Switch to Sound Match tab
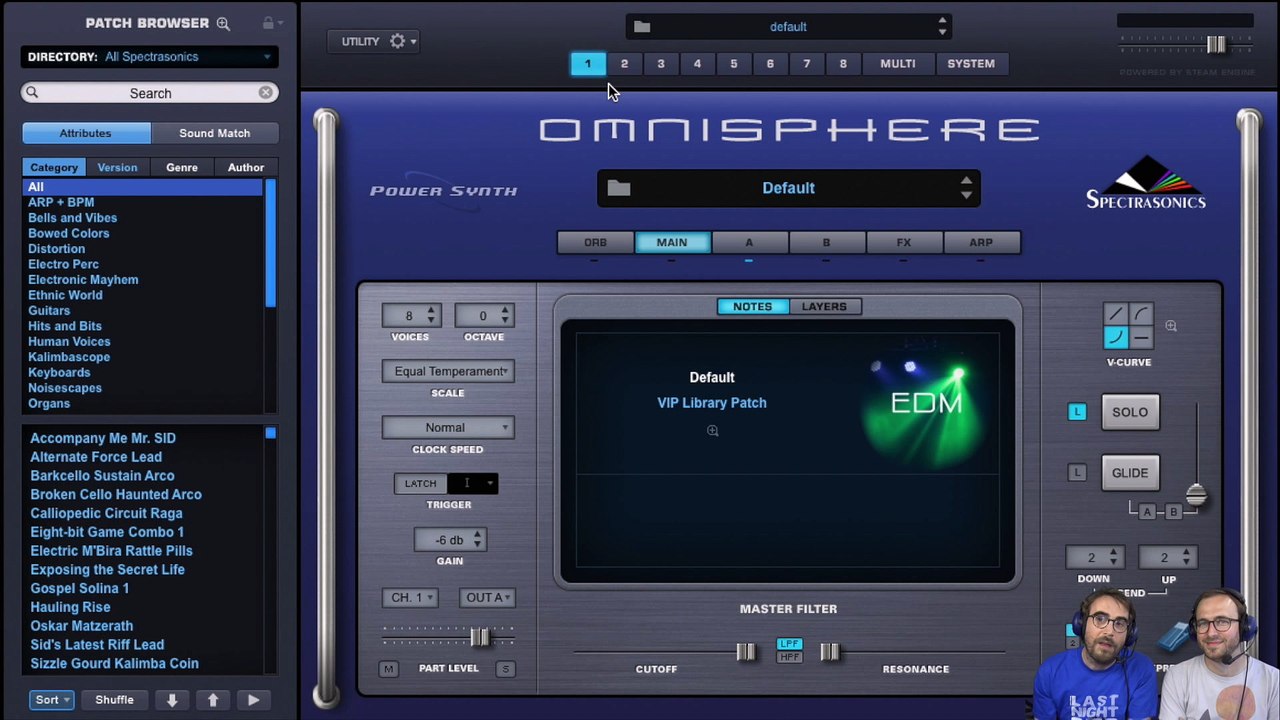The width and height of the screenshot is (1280, 720). [x=214, y=133]
